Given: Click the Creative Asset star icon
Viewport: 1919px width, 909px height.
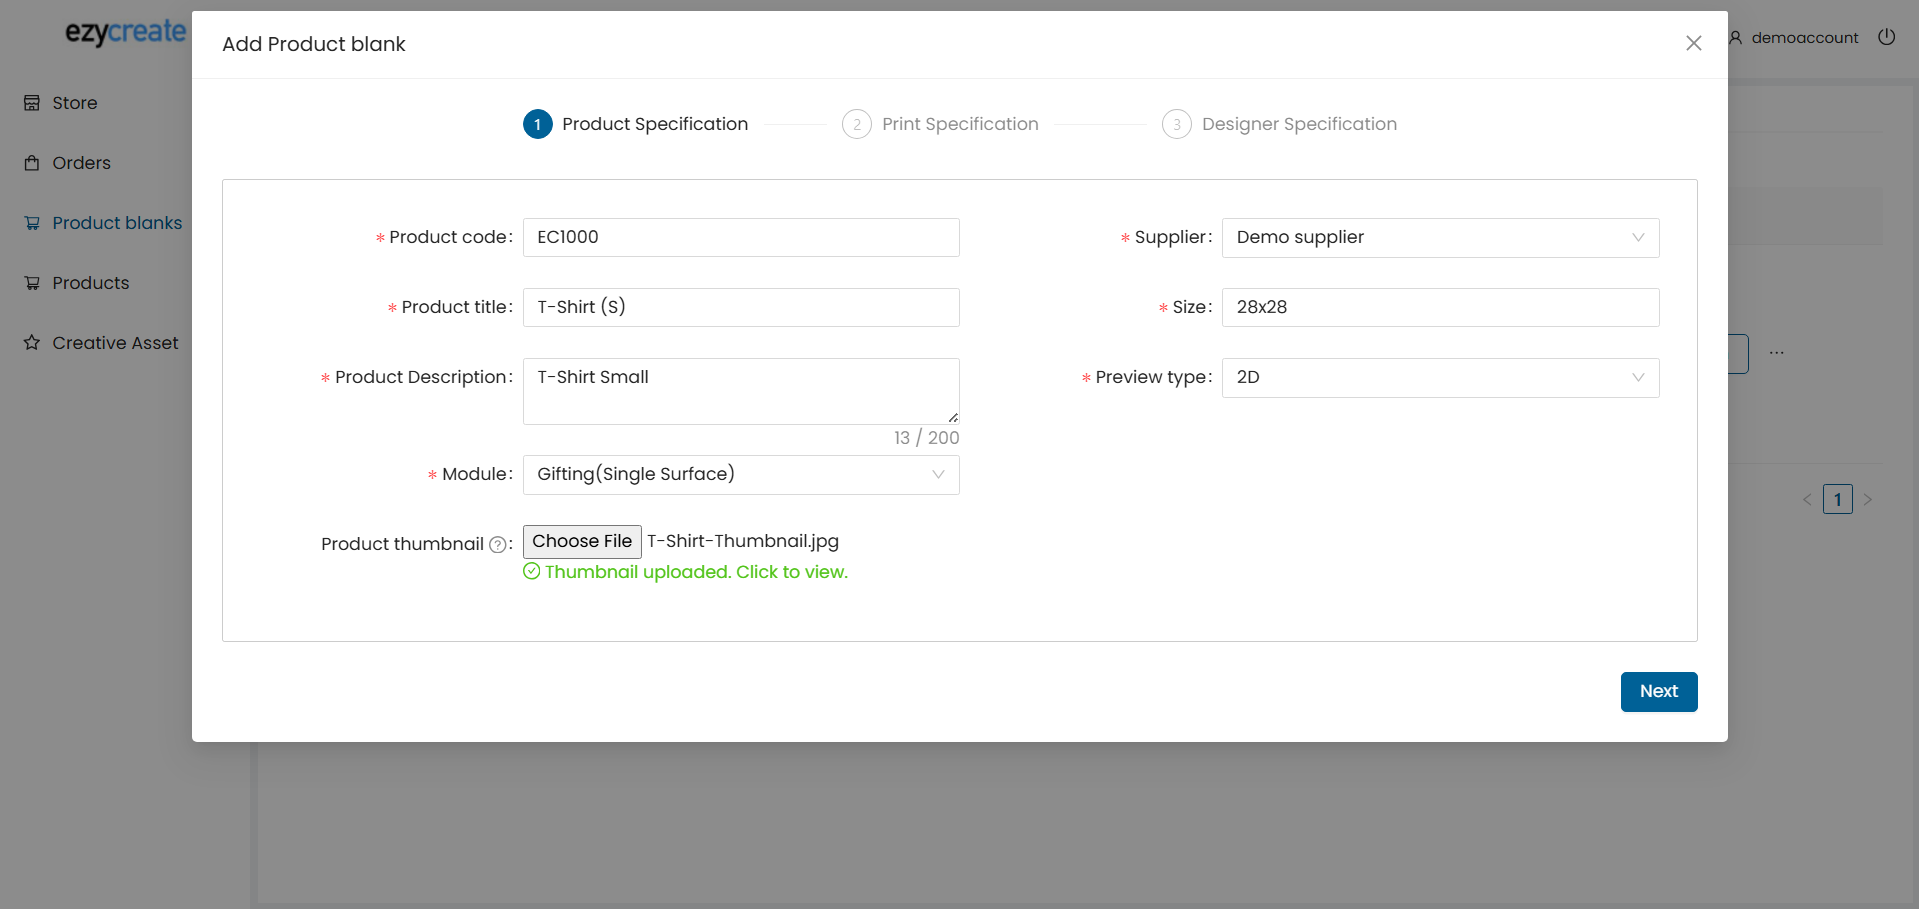Looking at the screenshot, I should click(32, 343).
